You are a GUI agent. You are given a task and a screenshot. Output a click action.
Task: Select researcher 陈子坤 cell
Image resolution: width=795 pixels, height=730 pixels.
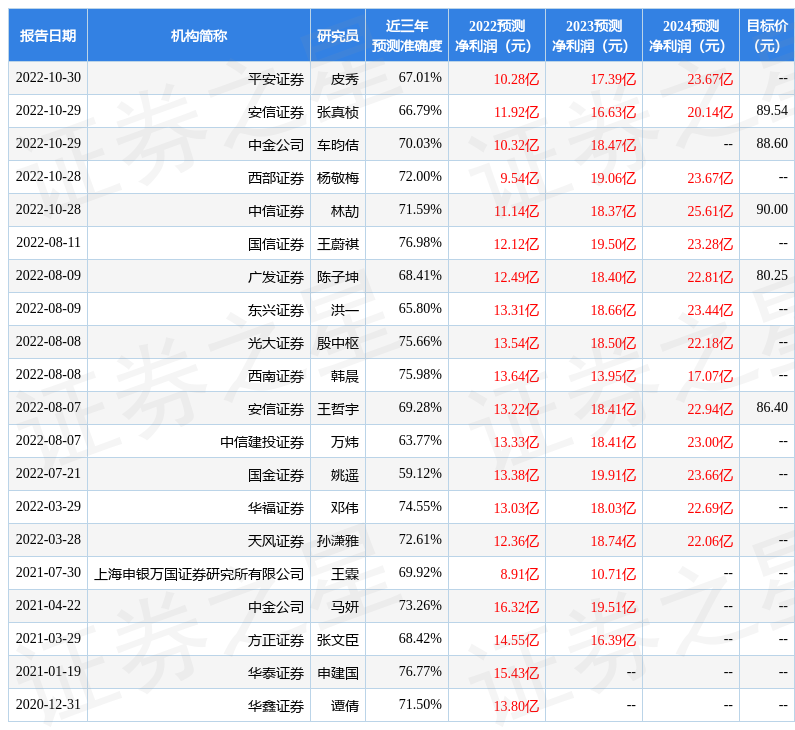click(338, 277)
